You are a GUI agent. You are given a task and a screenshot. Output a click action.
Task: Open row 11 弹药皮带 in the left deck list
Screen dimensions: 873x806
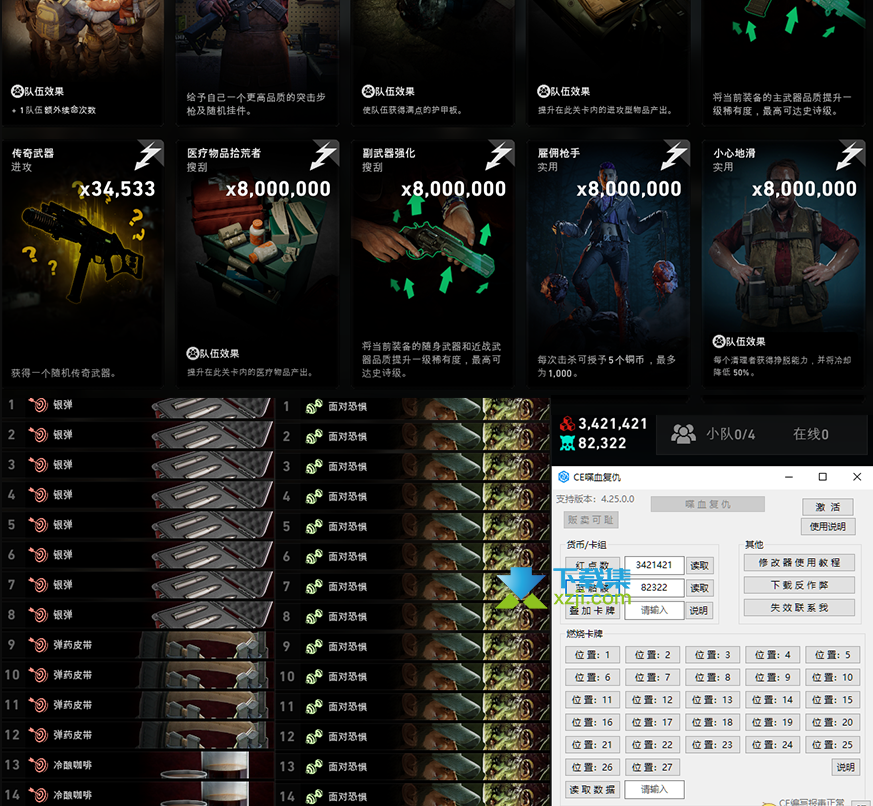(x=138, y=705)
